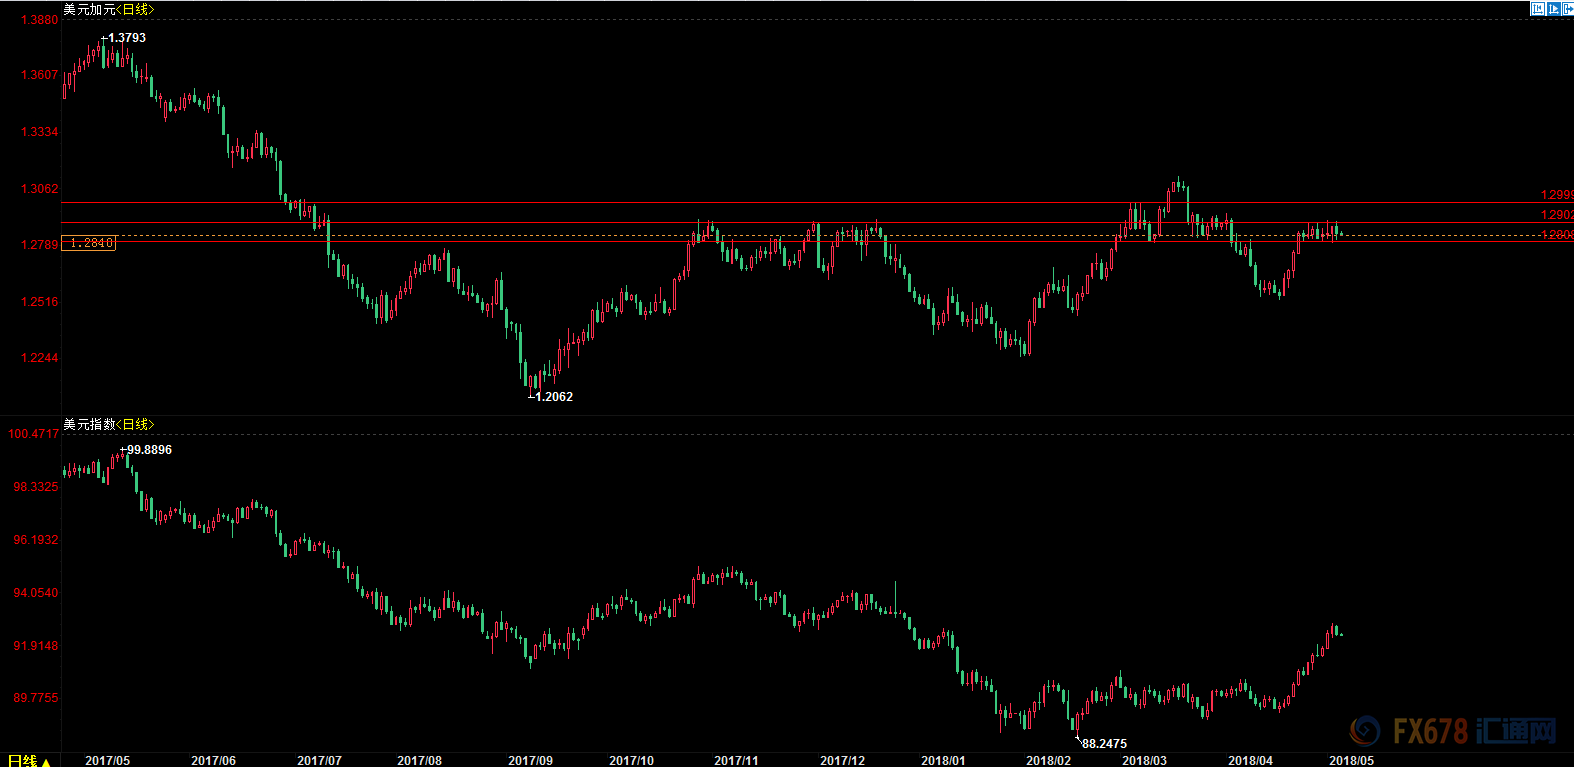This screenshot has width=1574, height=767.
Task: Click the 1.3334 y-axis label
Action: point(40,132)
